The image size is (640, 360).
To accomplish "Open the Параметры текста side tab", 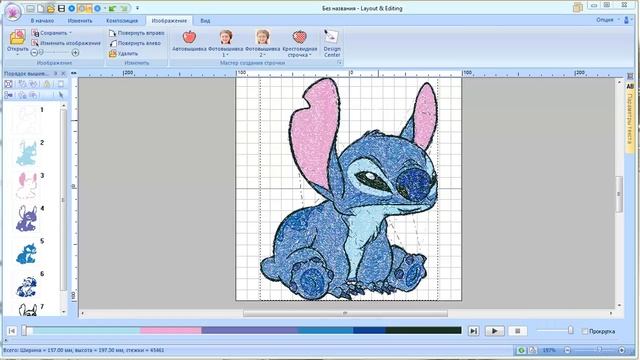I will 630,122.
